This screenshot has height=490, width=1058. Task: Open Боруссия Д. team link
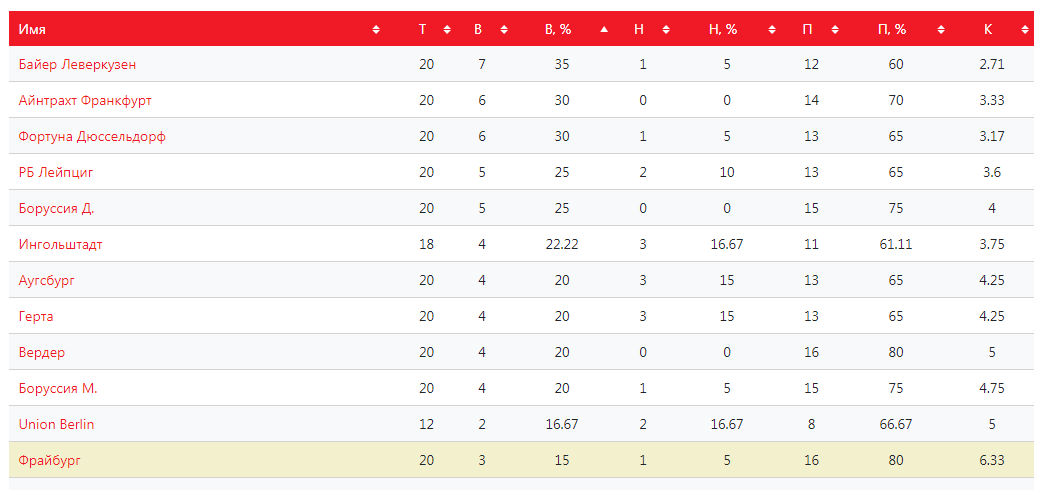coord(57,209)
